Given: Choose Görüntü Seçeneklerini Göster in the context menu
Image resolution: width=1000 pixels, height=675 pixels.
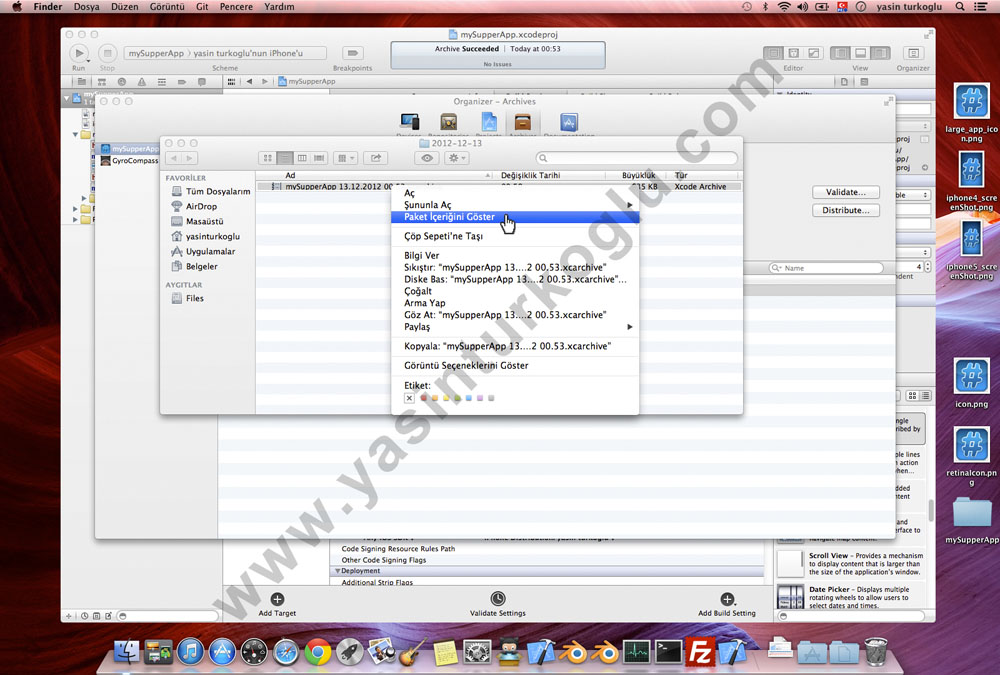Looking at the screenshot, I should point(515,366).
